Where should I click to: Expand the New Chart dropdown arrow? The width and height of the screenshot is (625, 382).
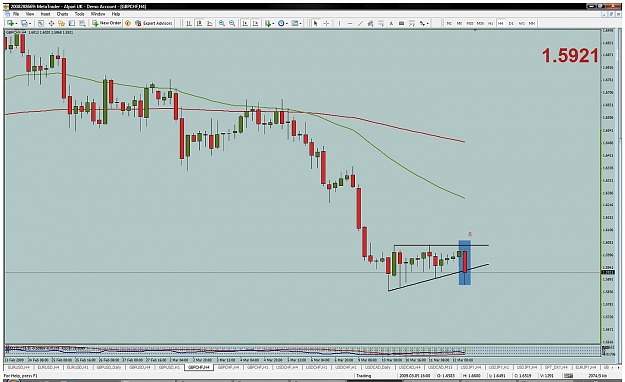(16, 24)
